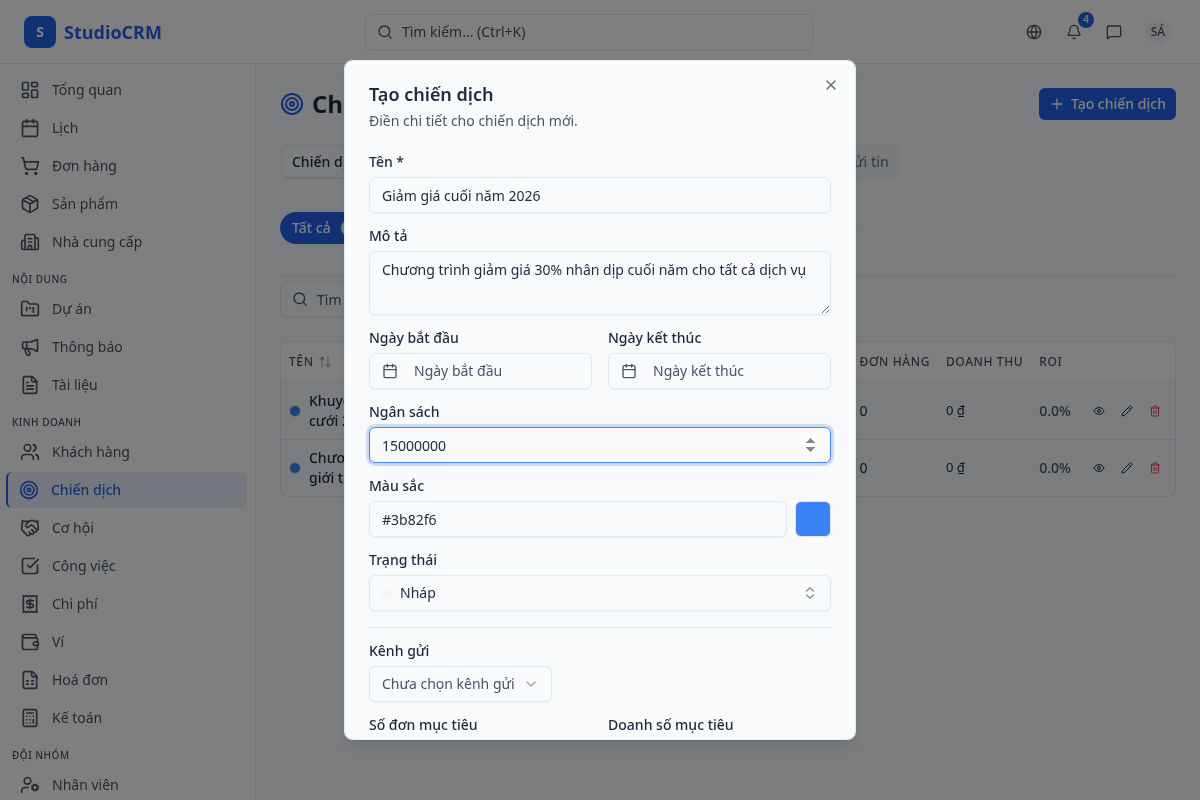Open the Ngày bắt đầu date picker

click(x=480, y=371)
